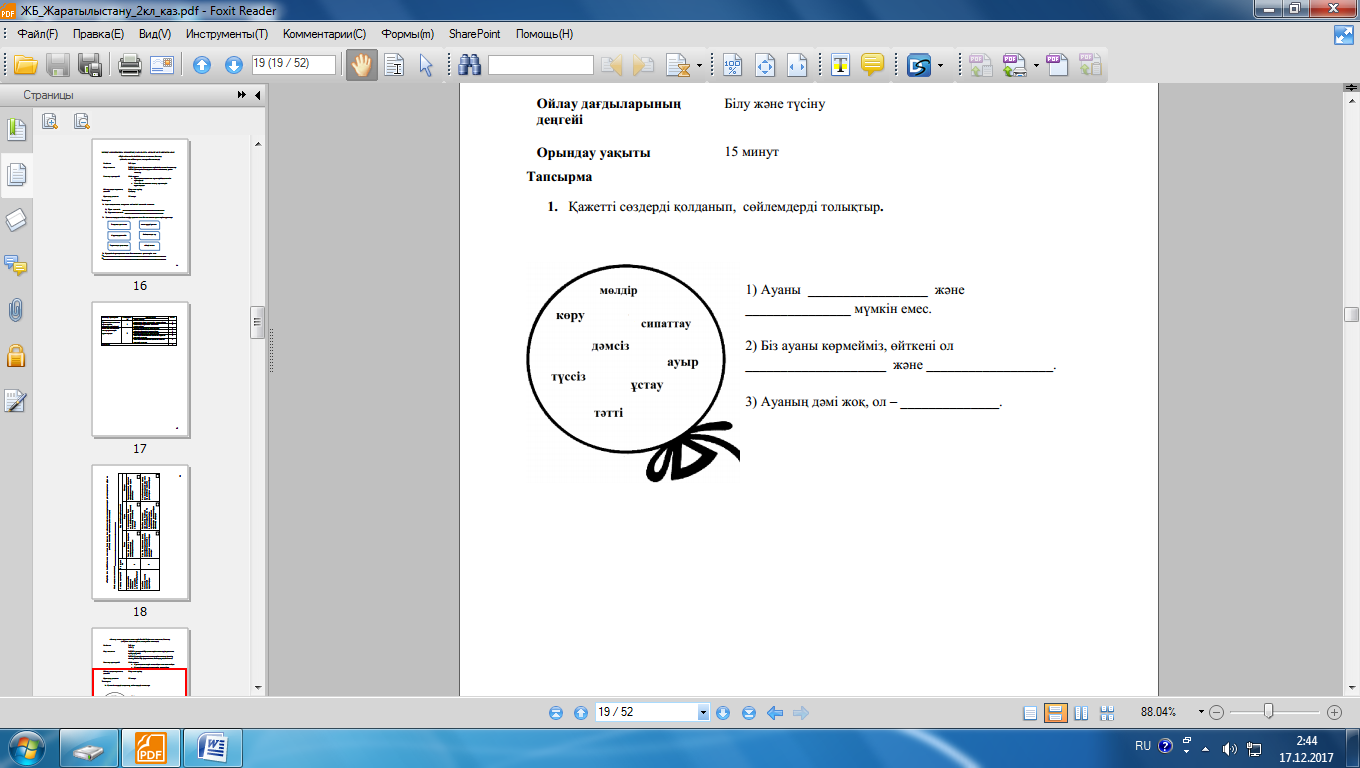Open the Layers panel icon in sidebar
Screen dimensions: 1360x768
coord(16,220)
